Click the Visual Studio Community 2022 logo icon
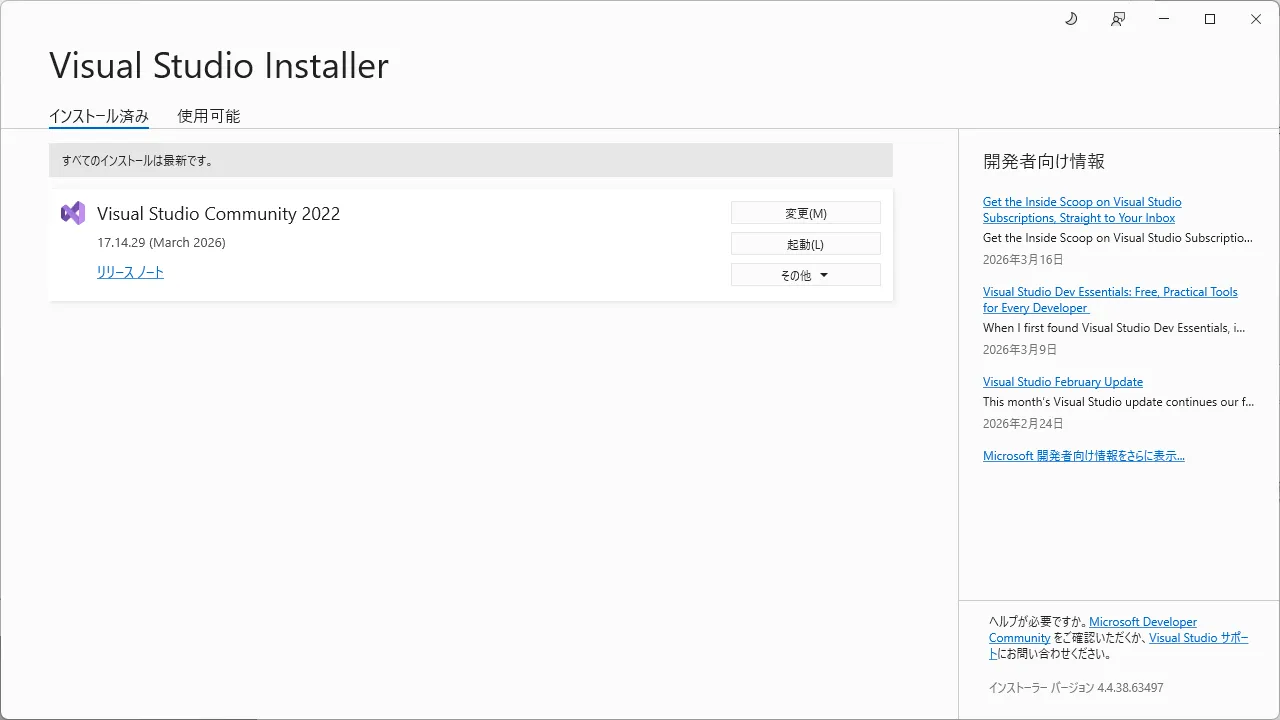The height and width of the screenshot is (720, 1280). click(72, 212)
